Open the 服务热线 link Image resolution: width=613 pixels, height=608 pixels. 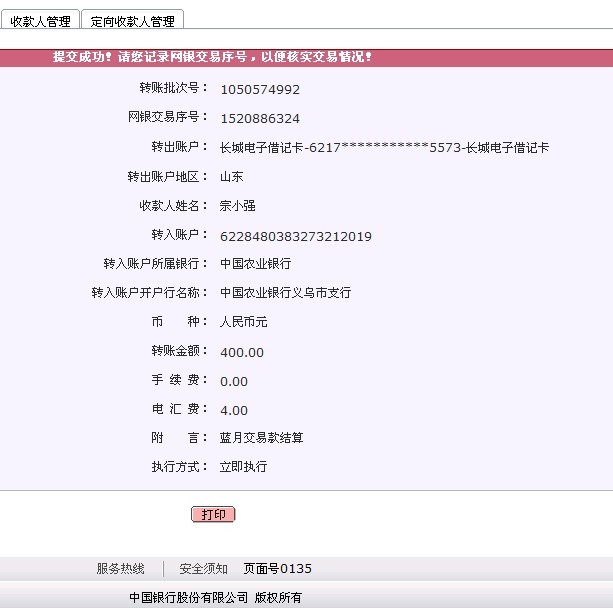(120, 569)
